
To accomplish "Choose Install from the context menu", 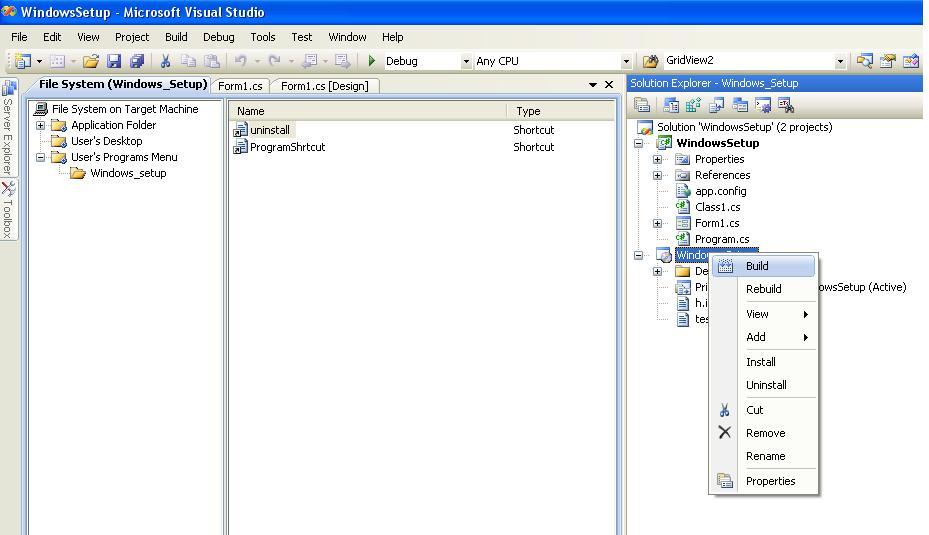I will click(x=763, y=362).
